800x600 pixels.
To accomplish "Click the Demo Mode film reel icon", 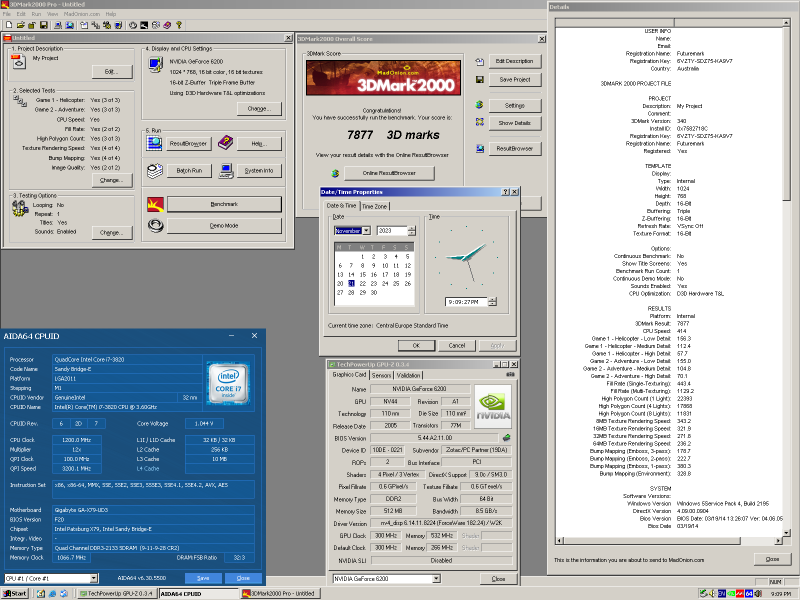I will coord(155,226).
